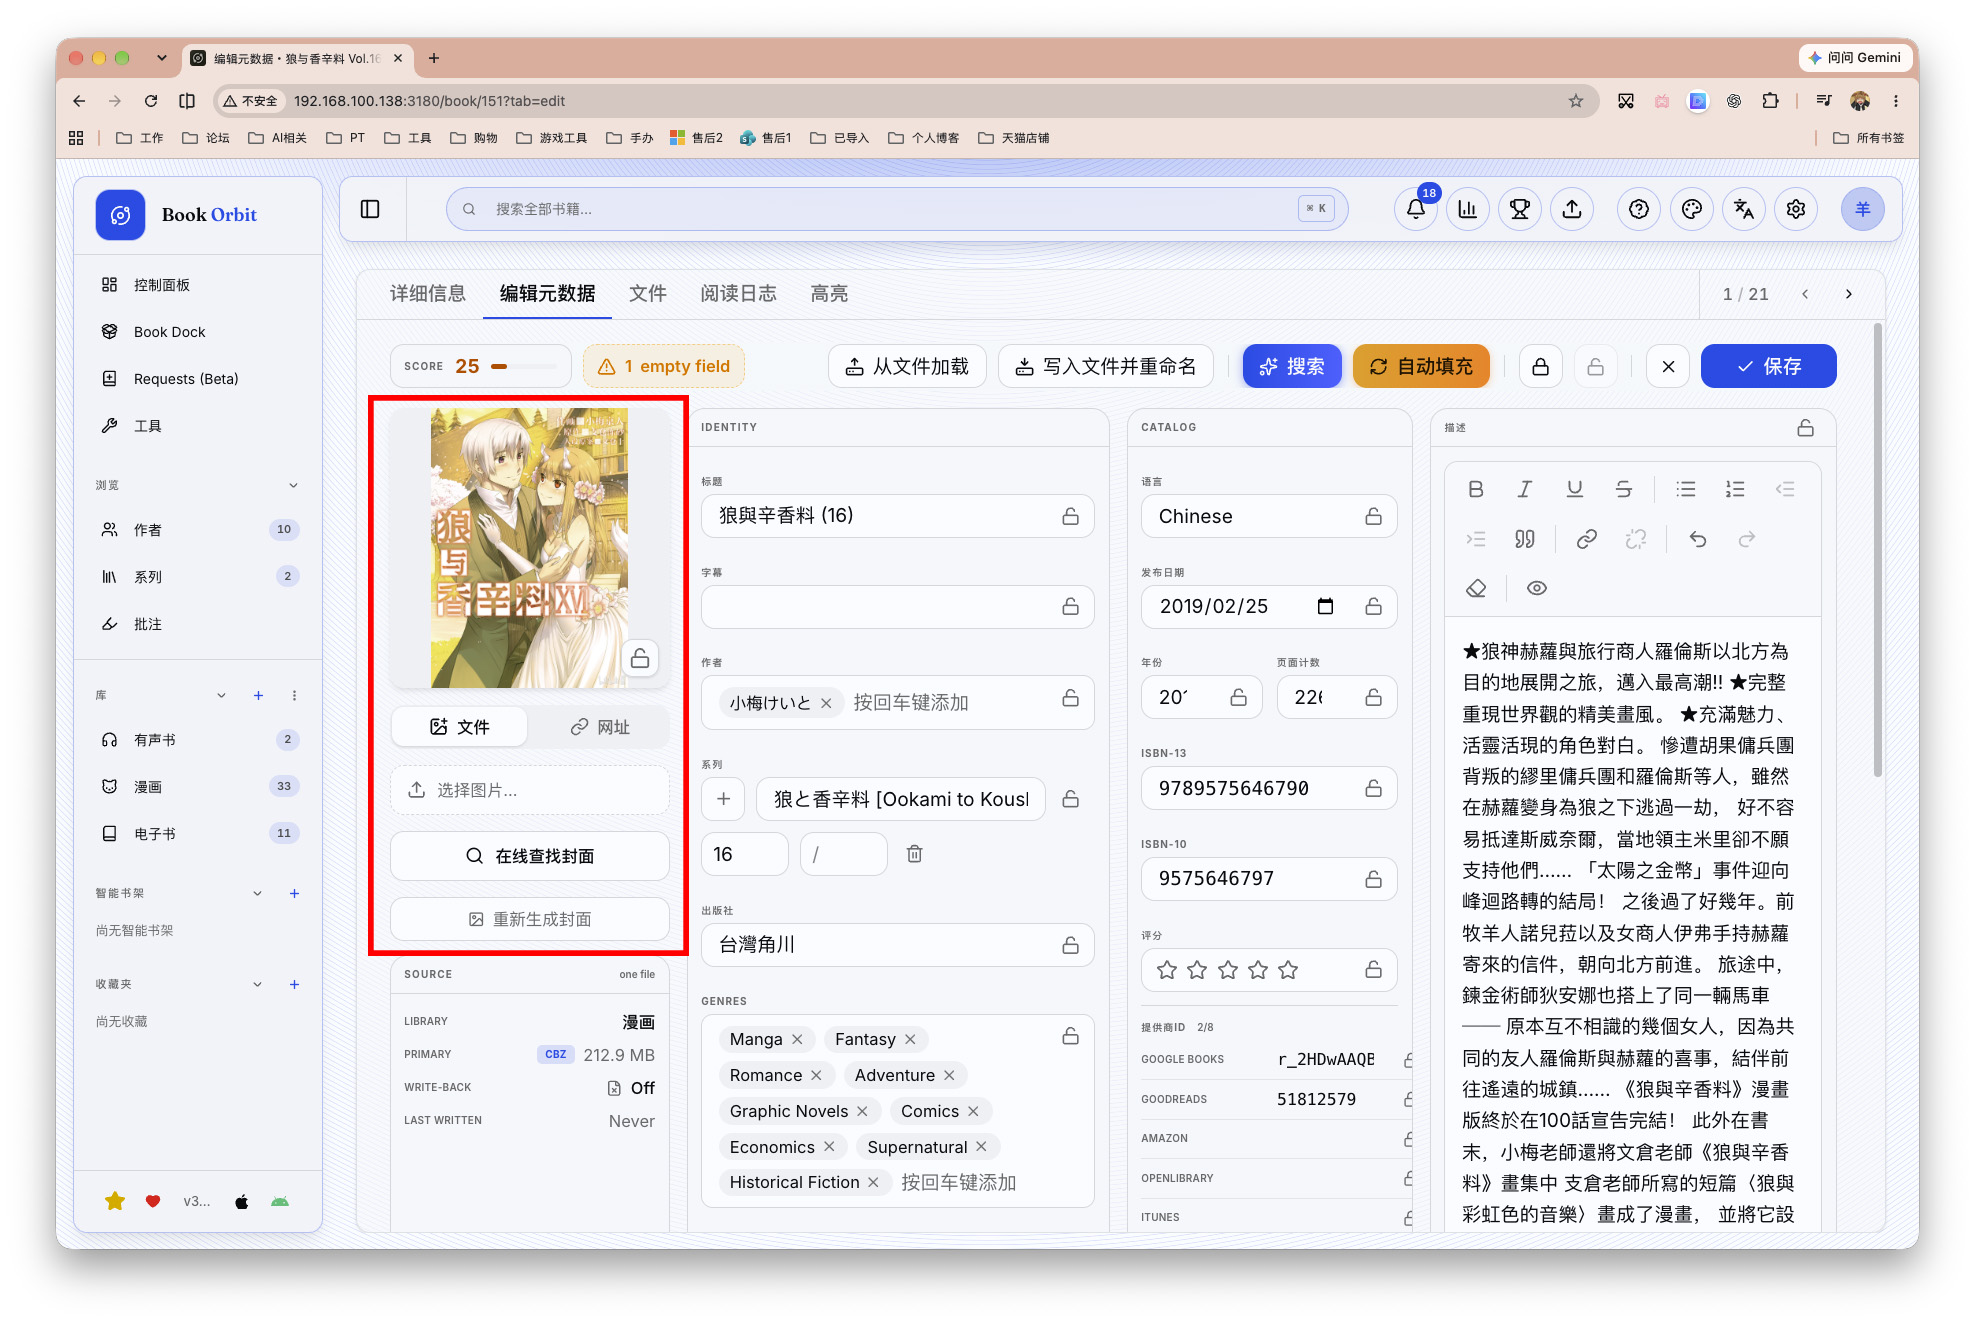The height and width of the screenshot is (1323, 1975).
Task: Switch to the 详细信息 tab
Action: [427, 293]
